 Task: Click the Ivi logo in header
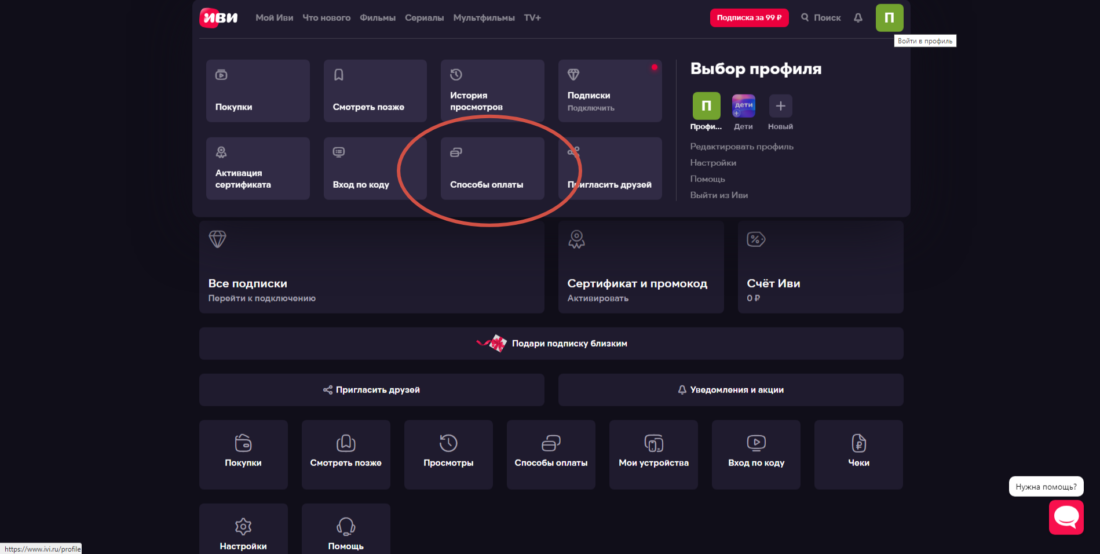point(221,18)
